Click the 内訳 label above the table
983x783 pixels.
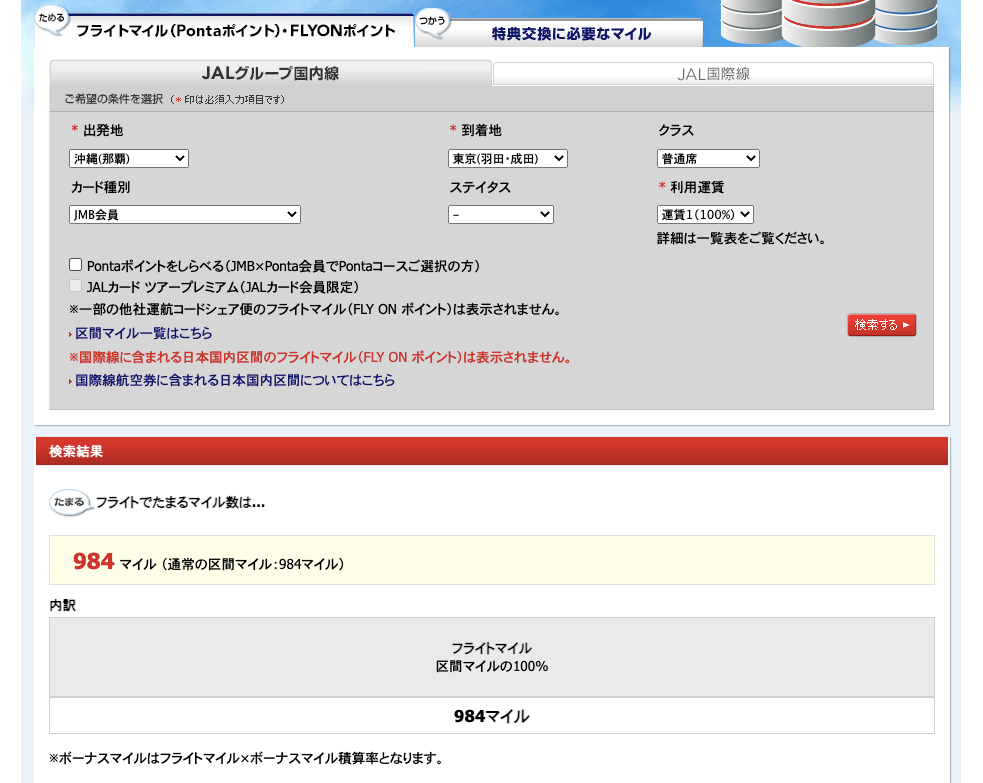(x=63, y=605)
